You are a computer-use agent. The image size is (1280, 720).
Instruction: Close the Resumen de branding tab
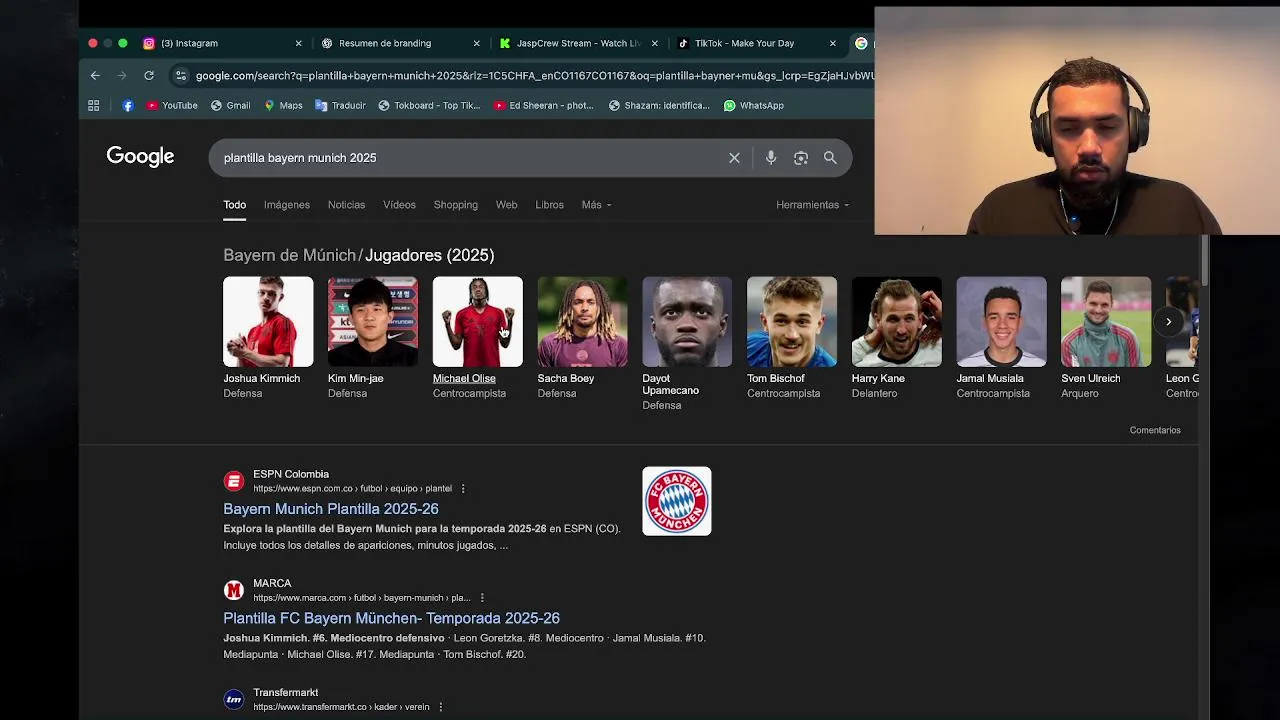pos(476,43)
